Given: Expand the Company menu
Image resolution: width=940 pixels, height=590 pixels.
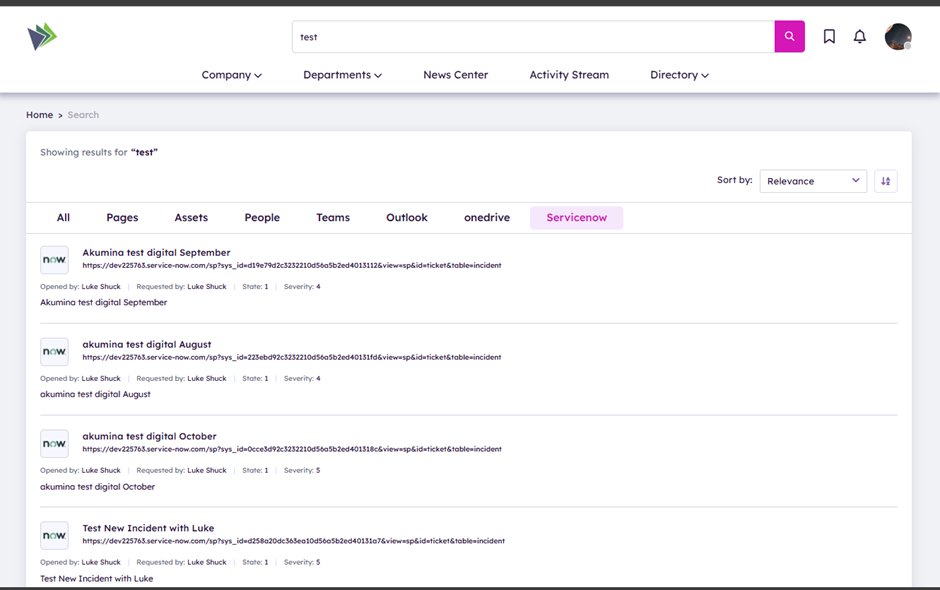Looking at the screenshot, I should (x=231, y=75).
